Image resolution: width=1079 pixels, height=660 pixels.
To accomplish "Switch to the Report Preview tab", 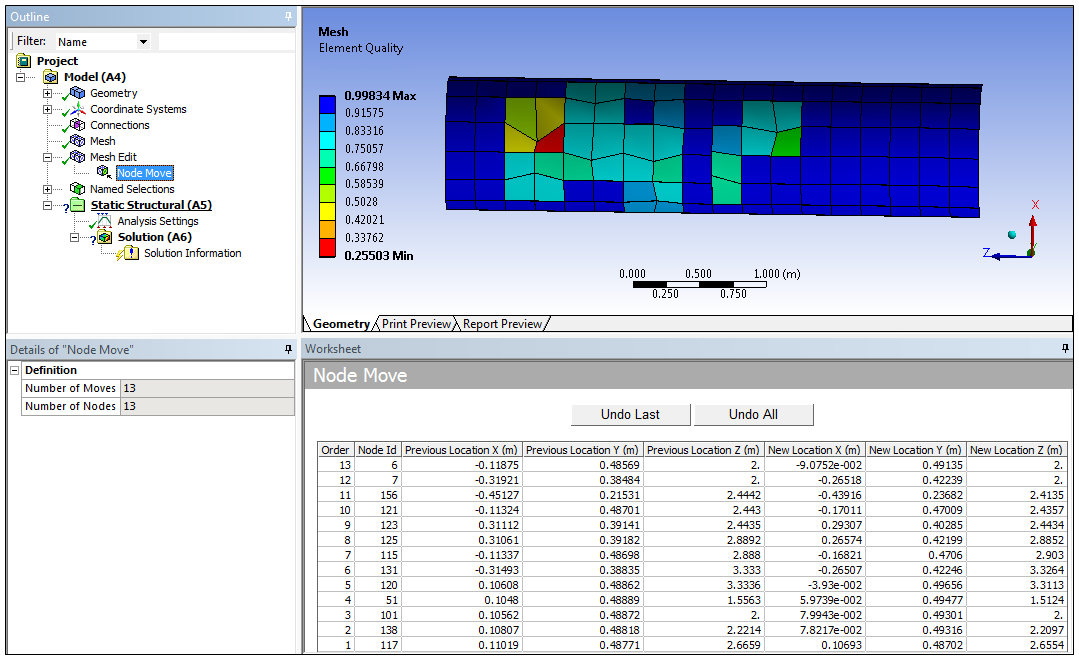I will (503, 324).
